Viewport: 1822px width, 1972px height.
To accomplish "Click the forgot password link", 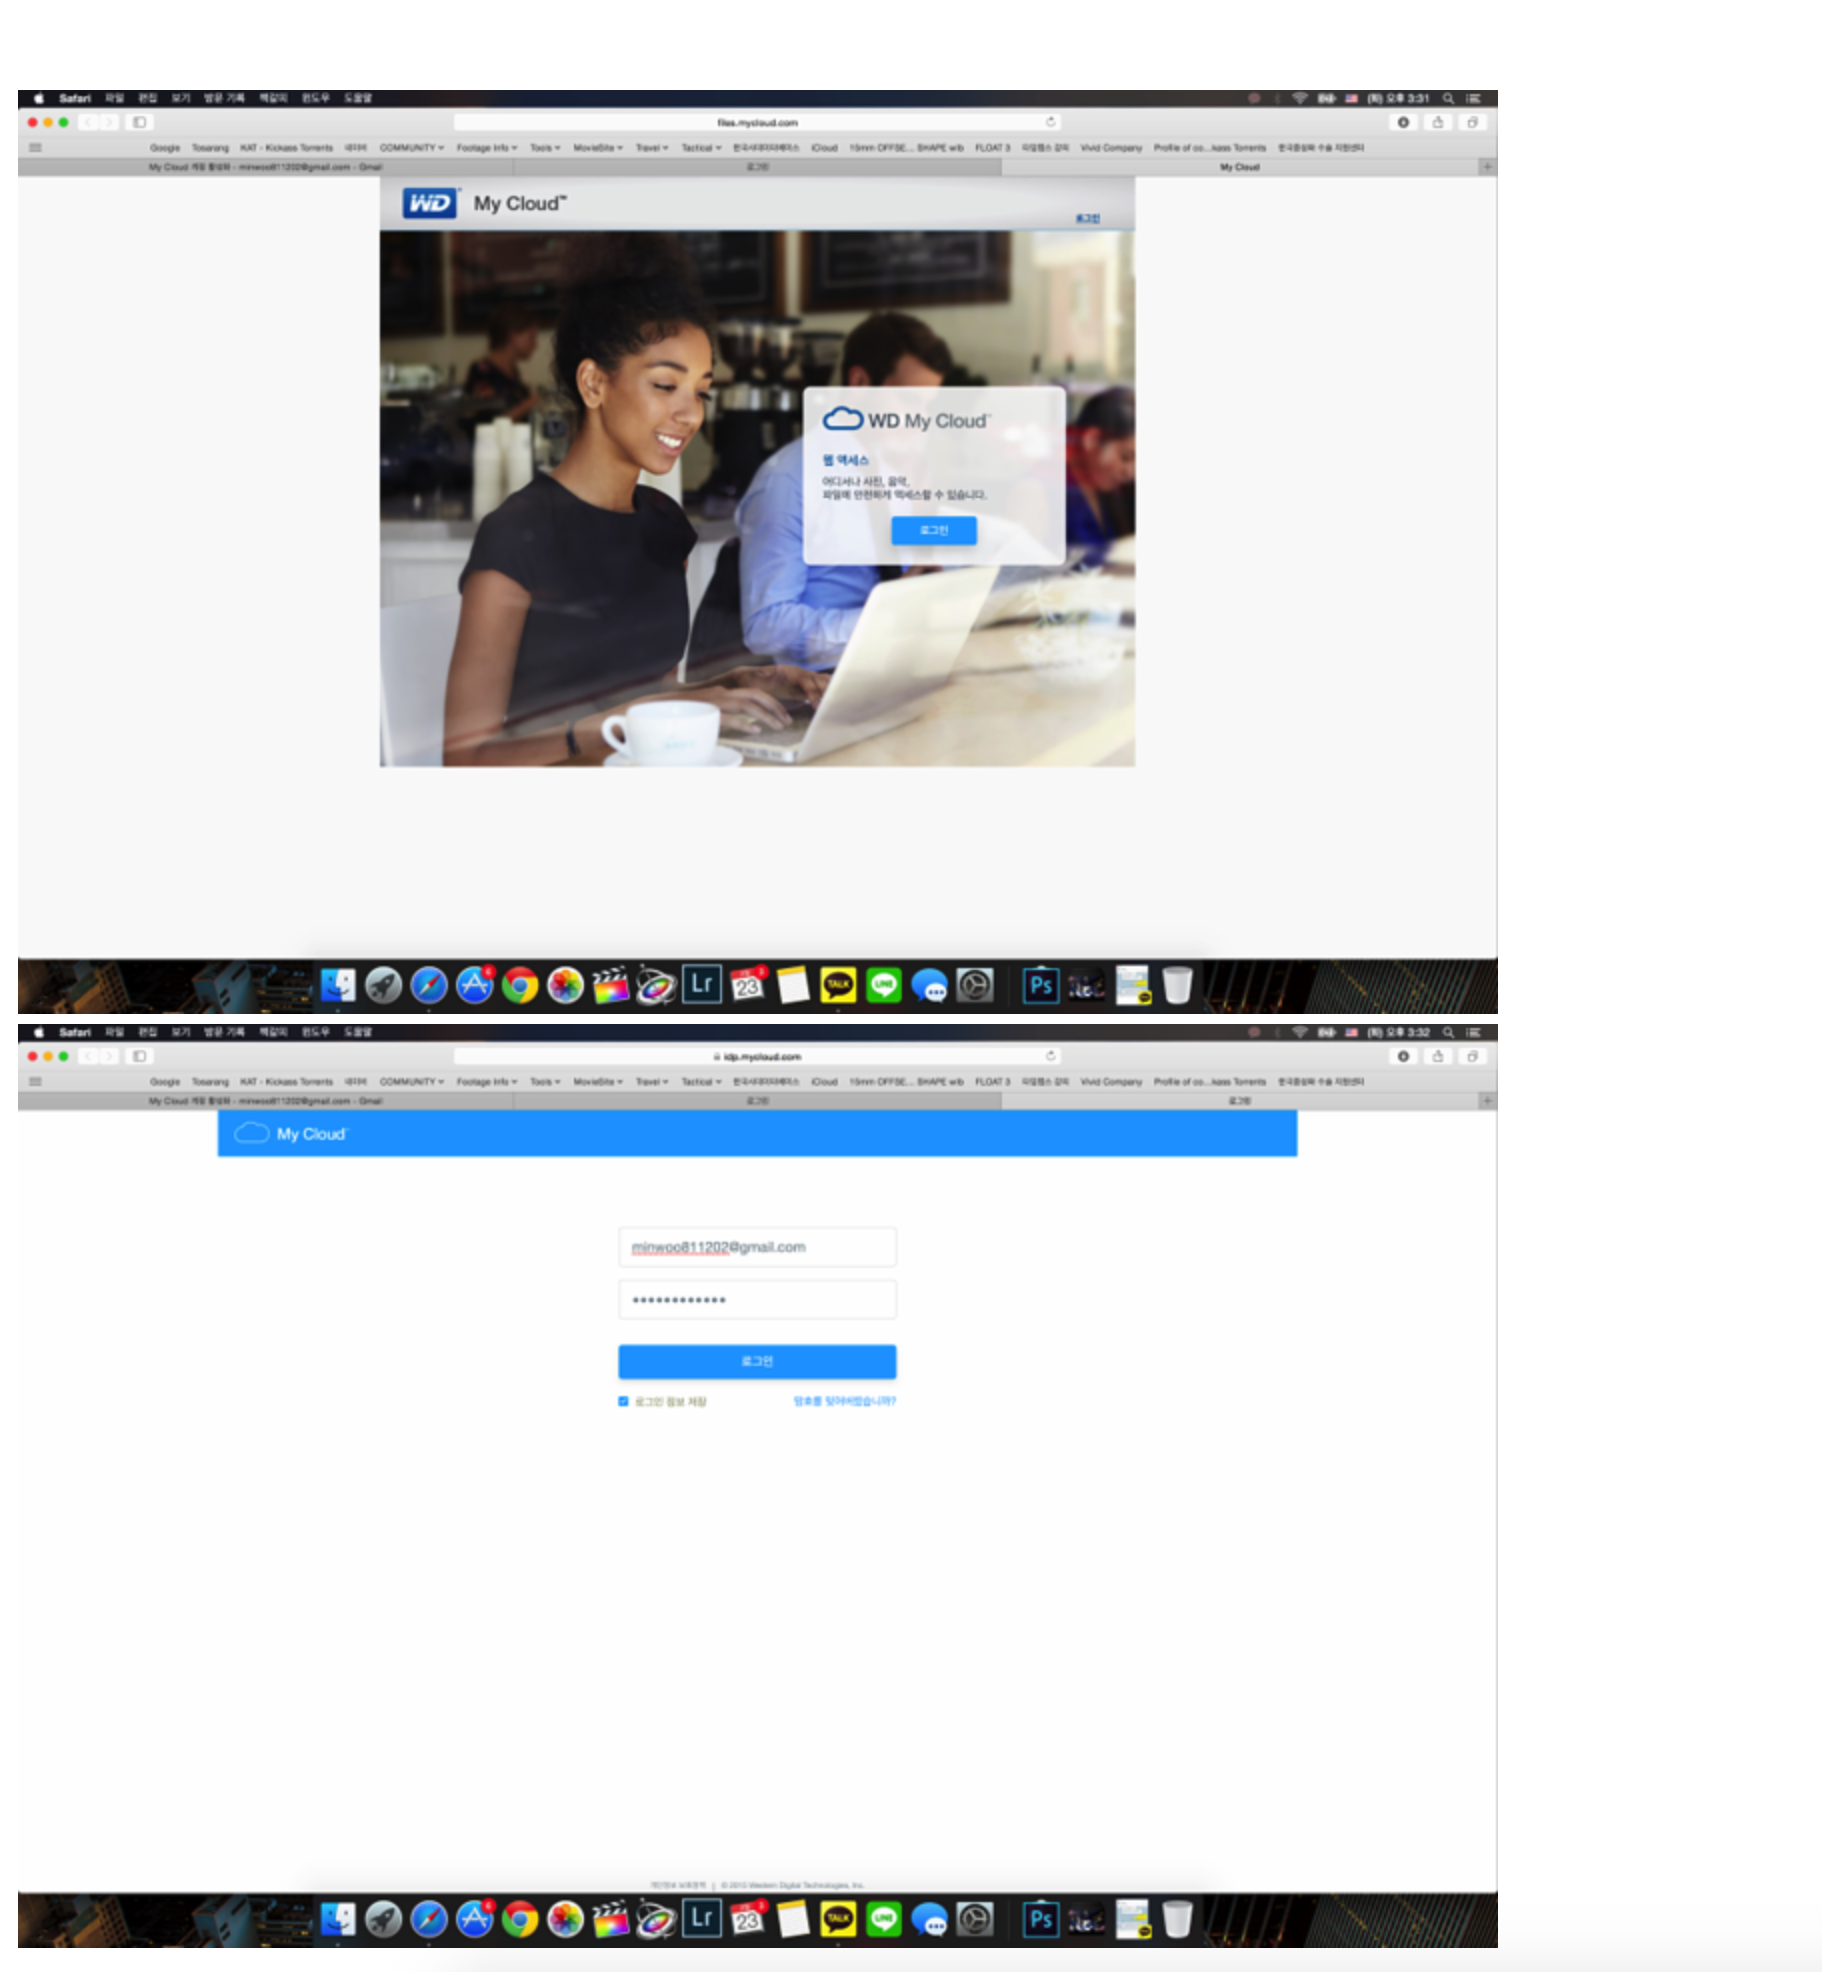I will coord(845,1401).
